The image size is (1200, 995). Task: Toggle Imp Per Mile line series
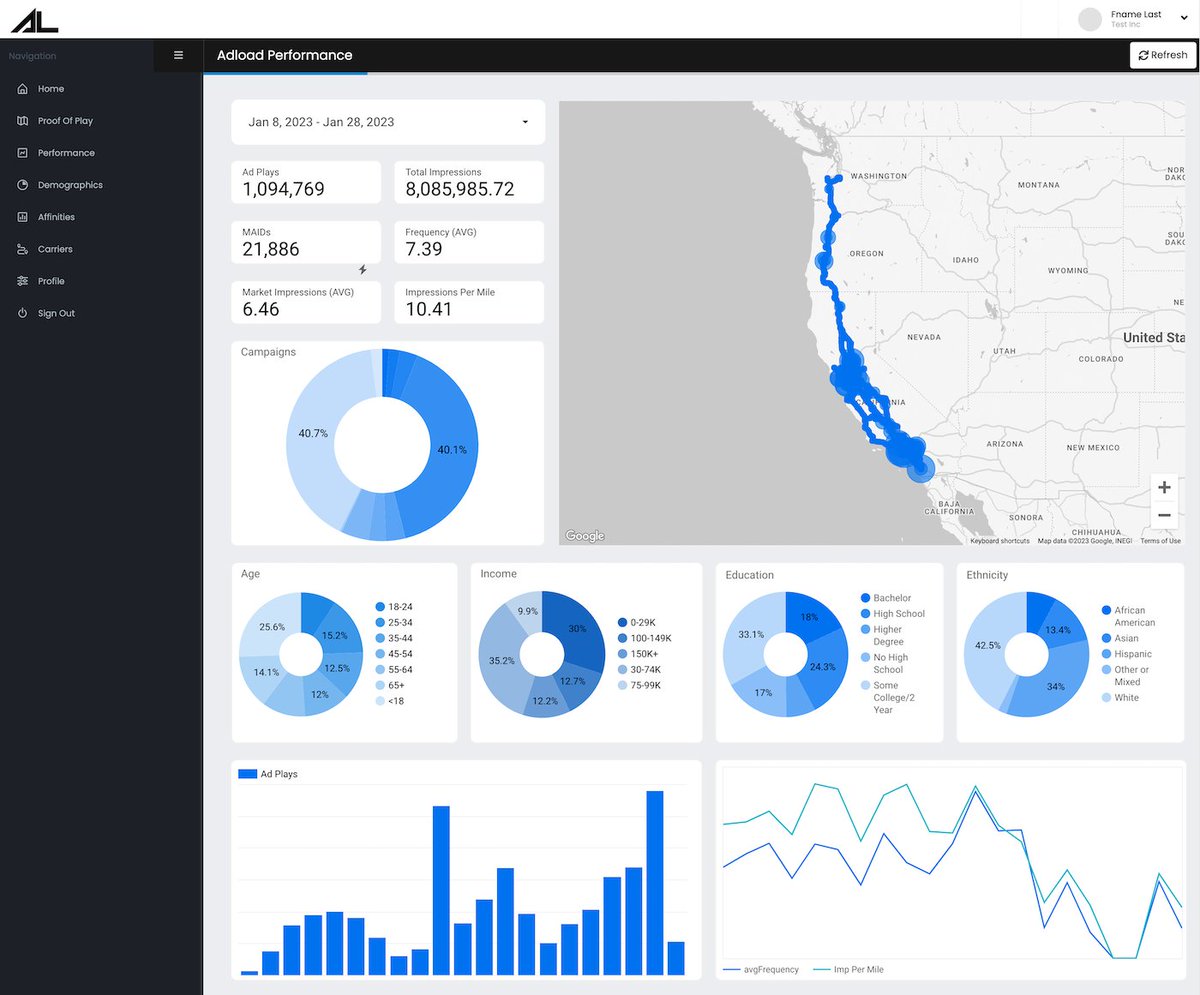click(848, 970)
